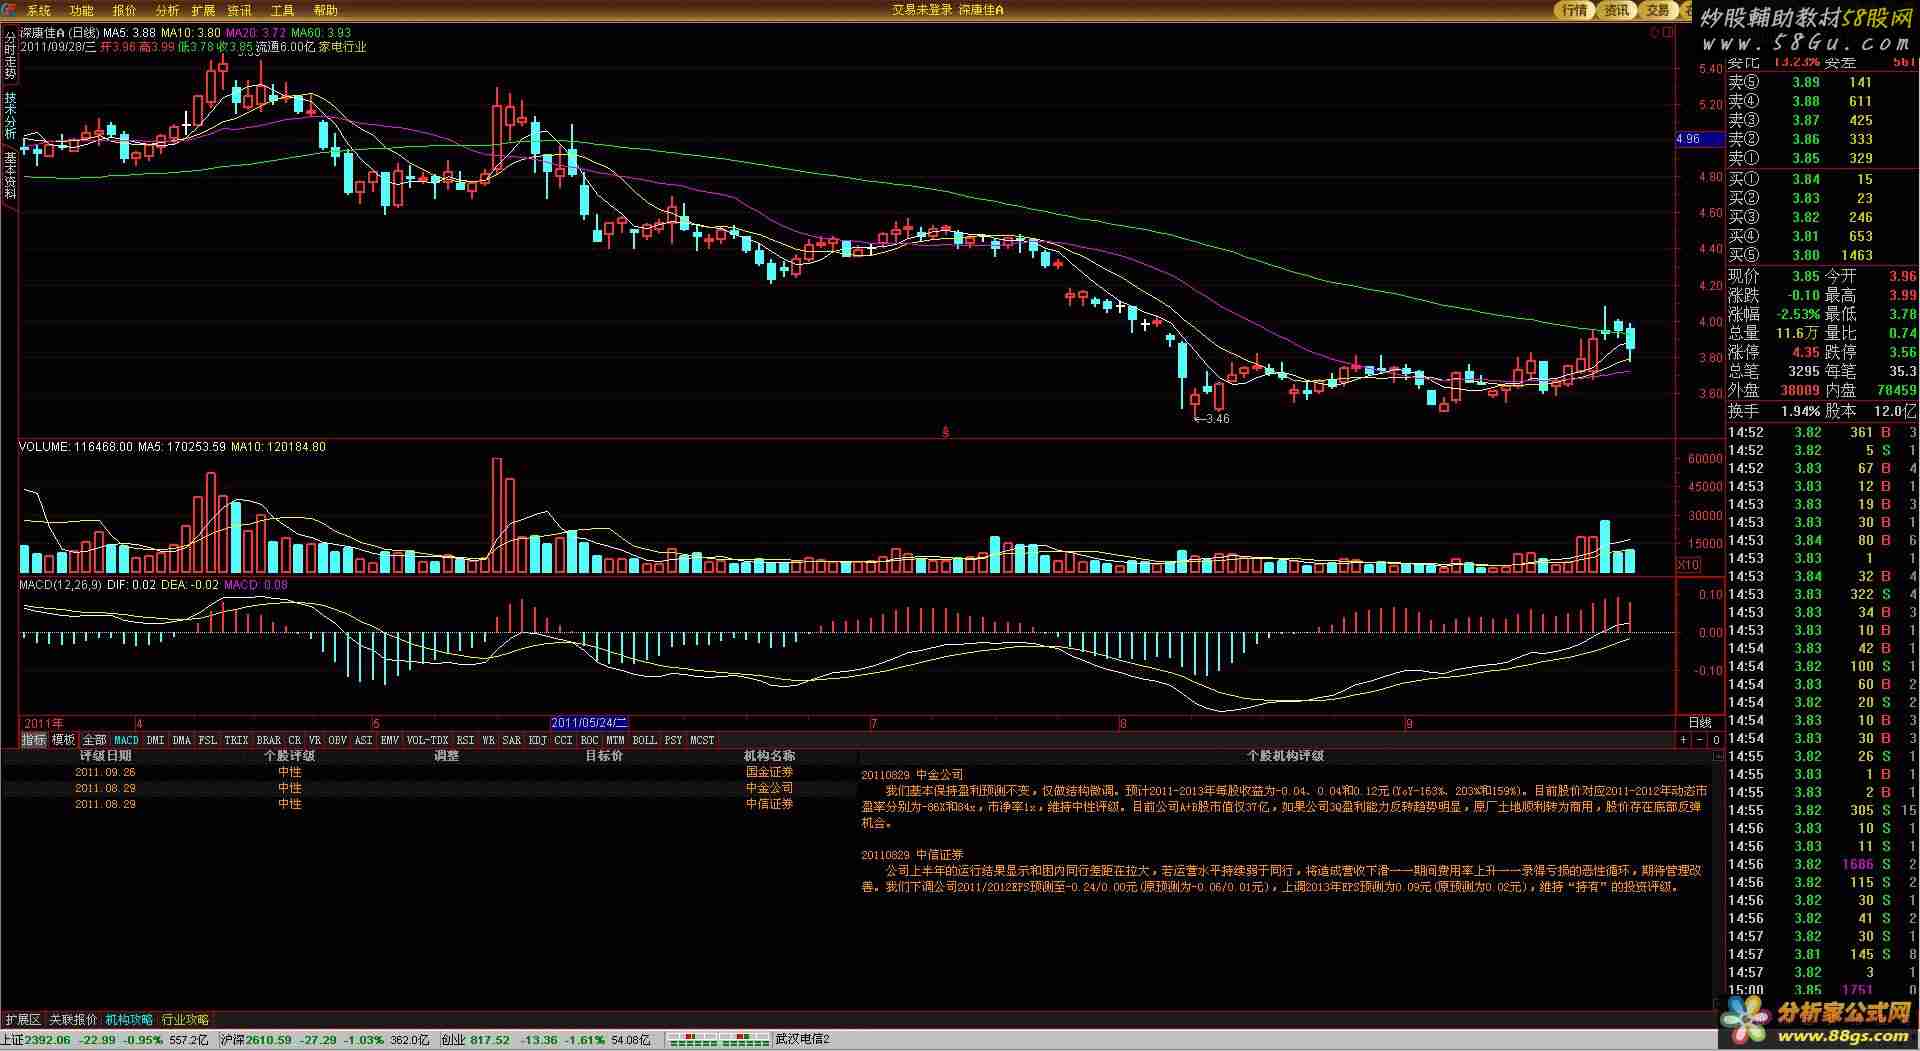Open the 分析 menu
The height and width of the screenshot is (1051, 1920).
point(167,10)
